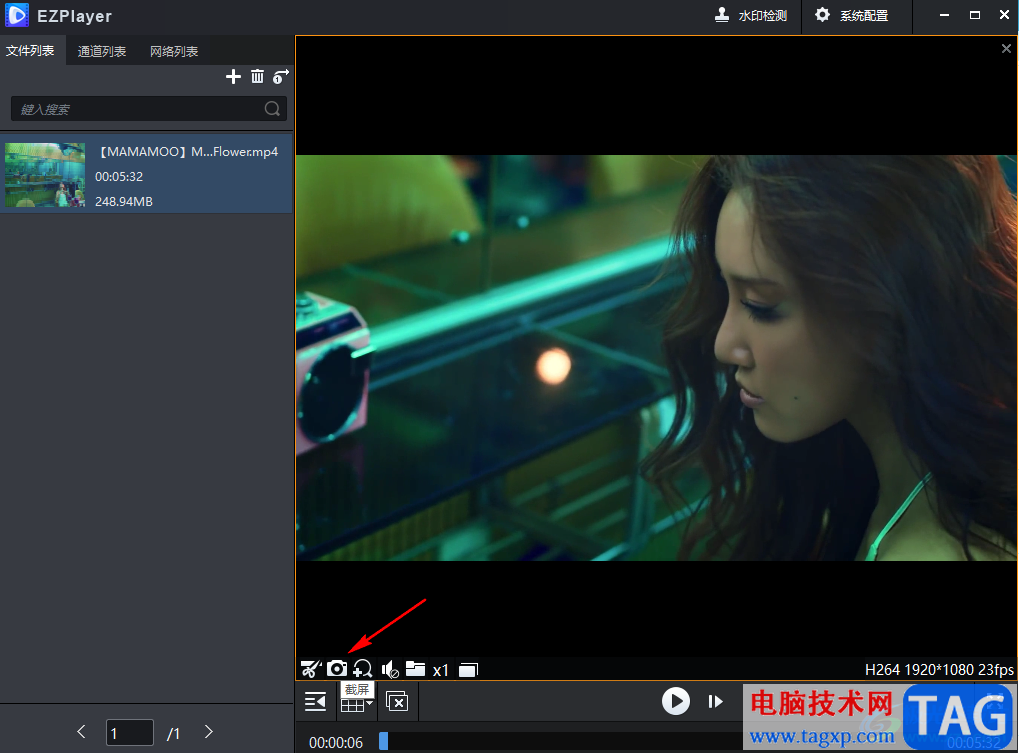This screenshot has width=1019, height=753.
Task: Open the grid window layout dropdown
Action: (356, 704)
